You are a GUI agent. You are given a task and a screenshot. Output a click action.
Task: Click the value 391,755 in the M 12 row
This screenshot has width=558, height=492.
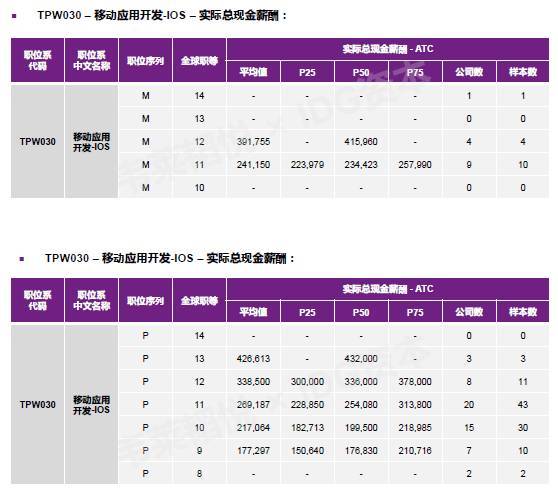(x=253, y=142)
